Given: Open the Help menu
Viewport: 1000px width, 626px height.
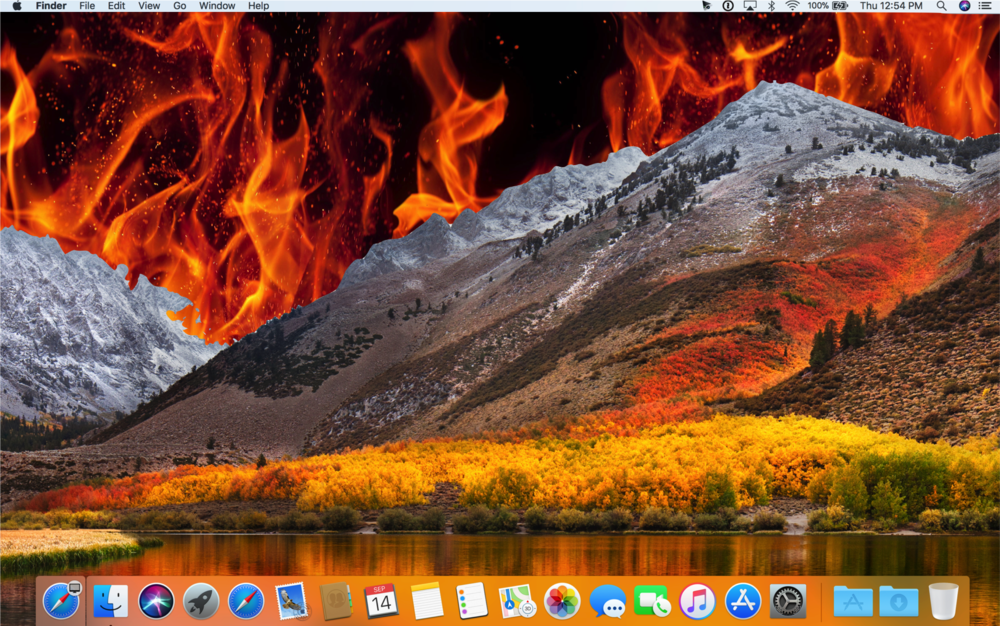Looking at the screenshot, I should (258, 6).
